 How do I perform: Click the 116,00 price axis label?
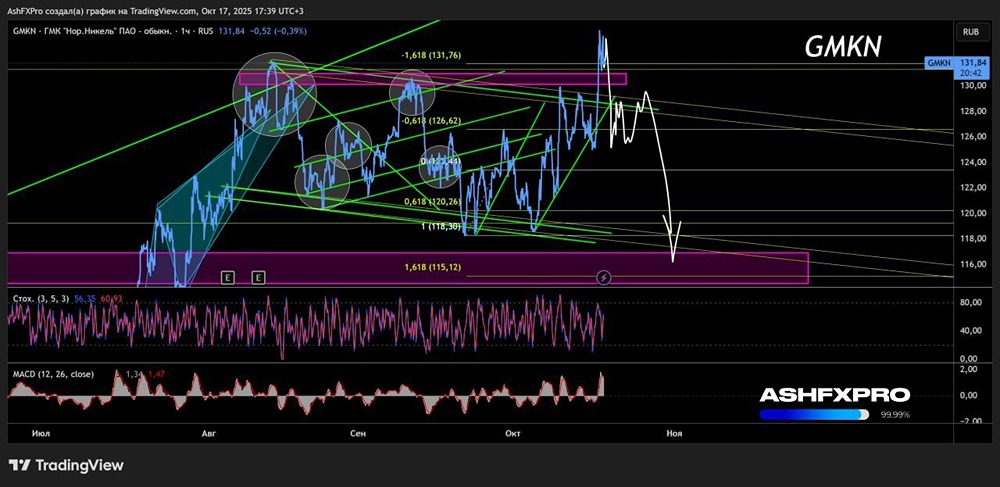click(971, 265)
